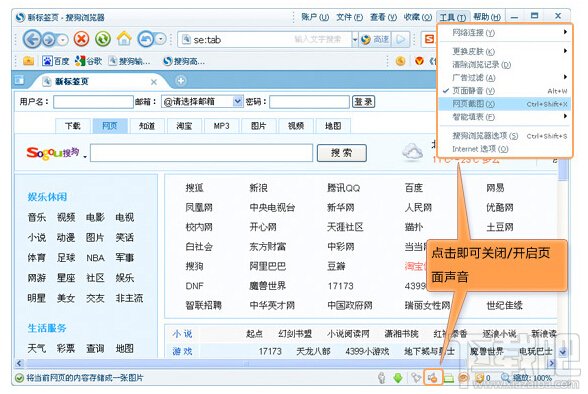The height and width of the screenshot is (394, 588).
Task: Click the 娱乐休闲 category heading
Action: pos(47,196)
